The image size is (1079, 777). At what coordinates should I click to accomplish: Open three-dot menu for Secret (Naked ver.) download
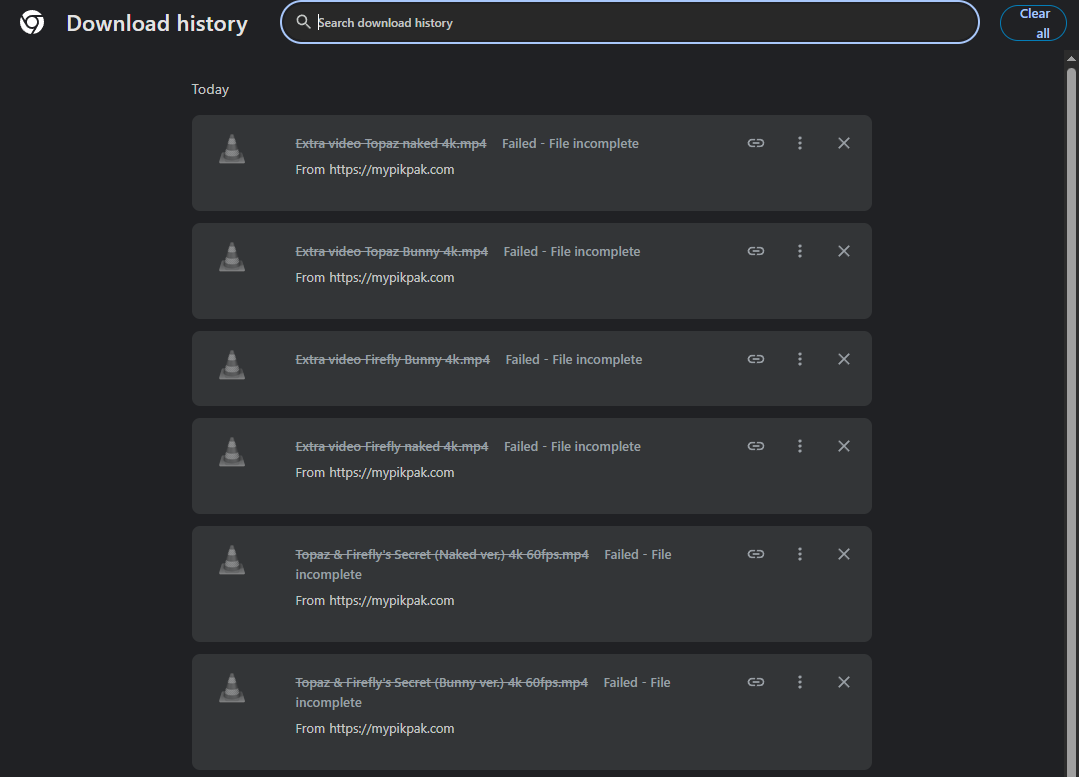(800, 554)
